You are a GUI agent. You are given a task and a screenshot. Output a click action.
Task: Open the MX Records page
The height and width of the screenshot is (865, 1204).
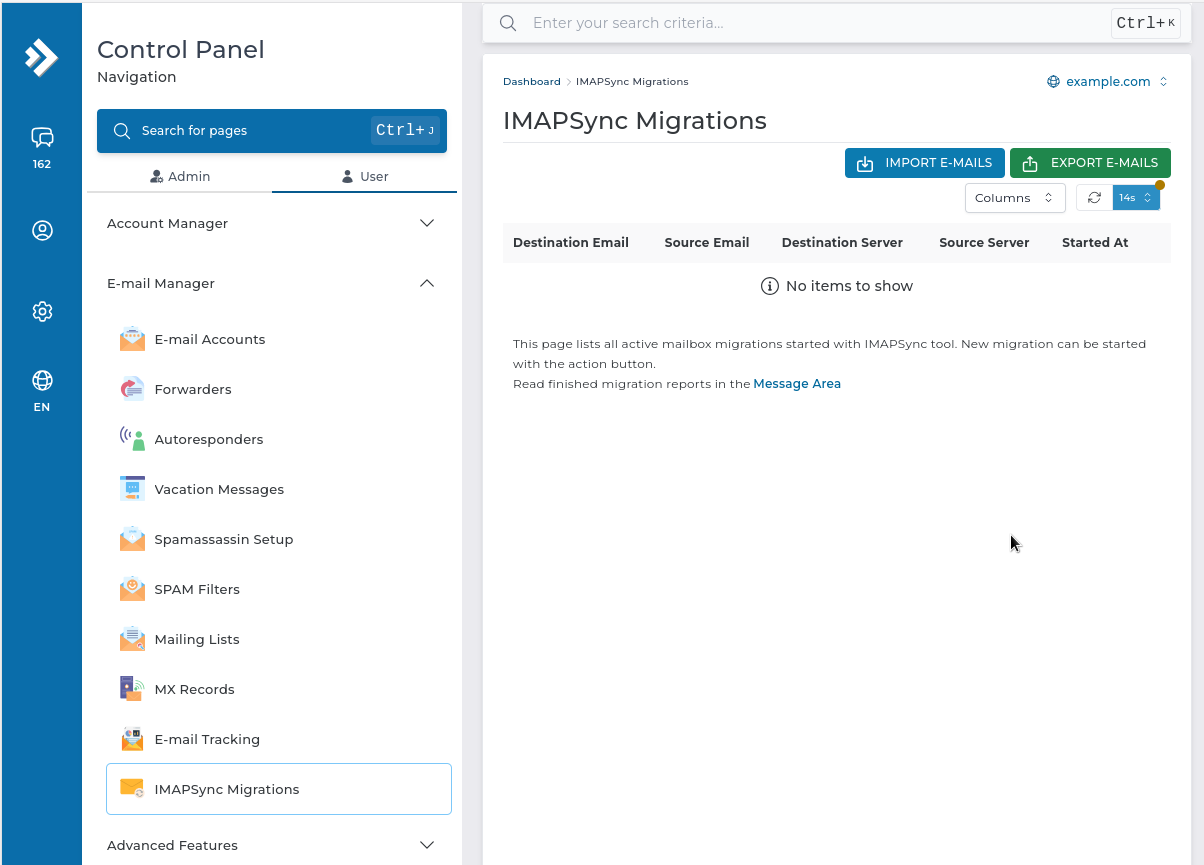[x=194, y=689]
